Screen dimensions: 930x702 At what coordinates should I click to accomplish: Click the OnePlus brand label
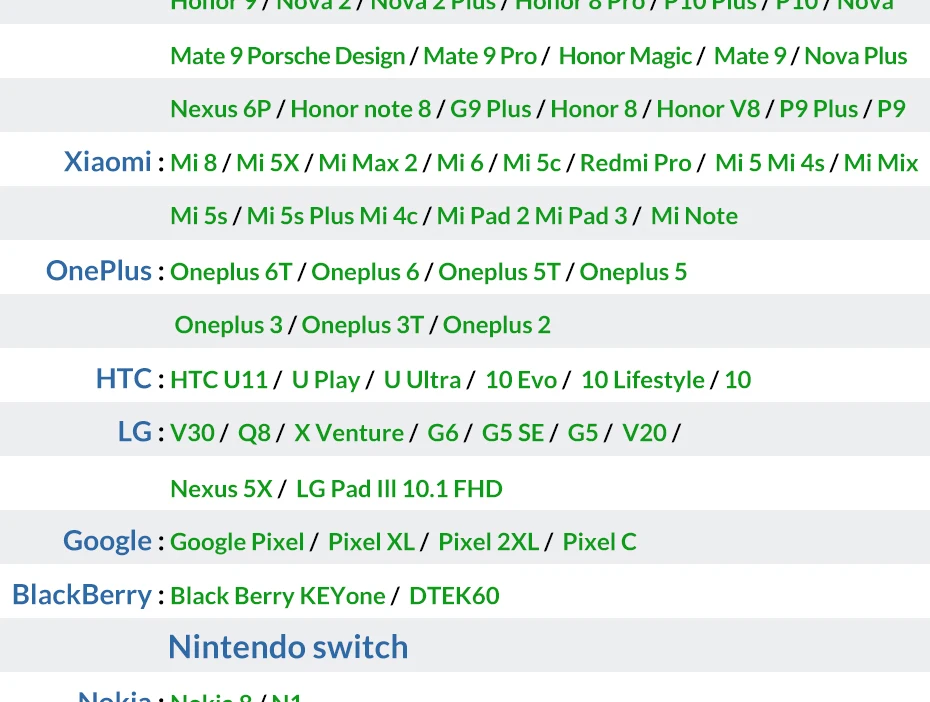click(x=99, y=270)
